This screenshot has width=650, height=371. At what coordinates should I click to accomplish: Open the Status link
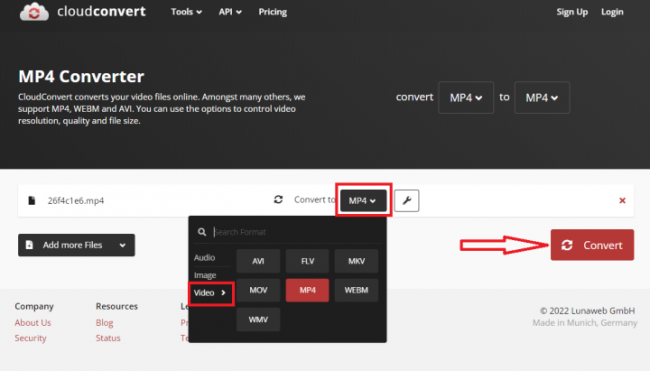tap(108, 338)
